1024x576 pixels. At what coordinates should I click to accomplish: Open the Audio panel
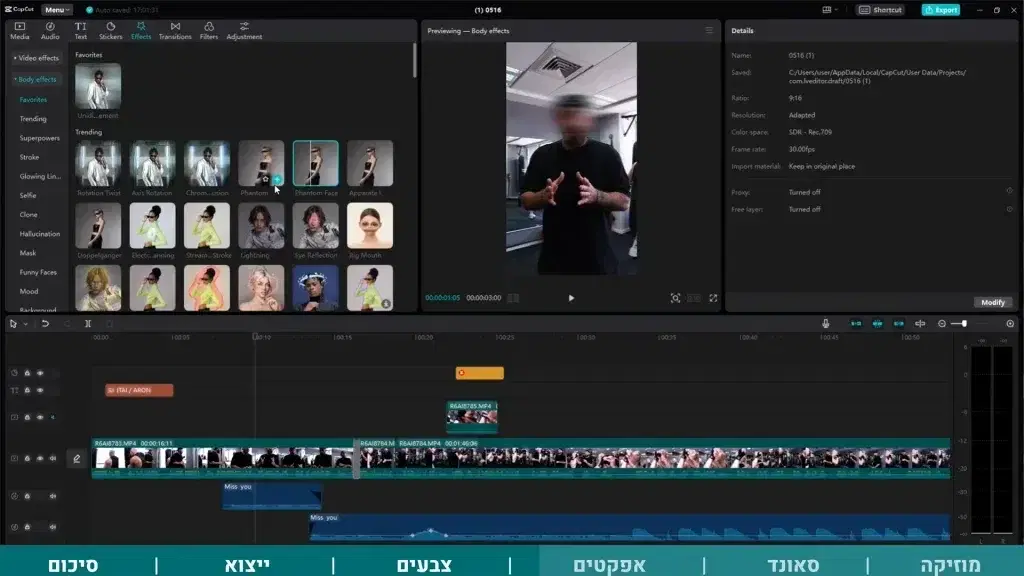(x=50, y=30)
